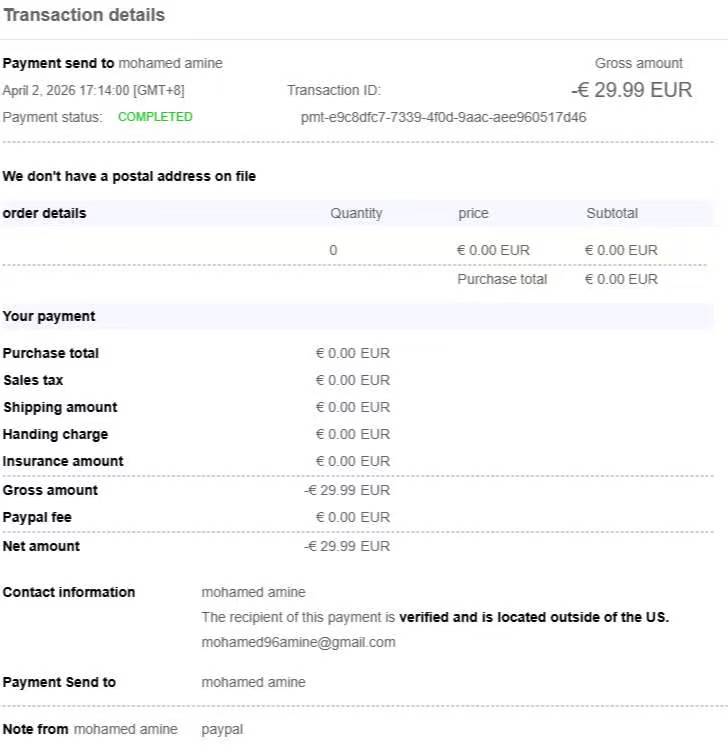Image resolution: width=728 pixels, height=752 pixels.
Task: Click the Handing charge row label
Action: click(55, 434)
